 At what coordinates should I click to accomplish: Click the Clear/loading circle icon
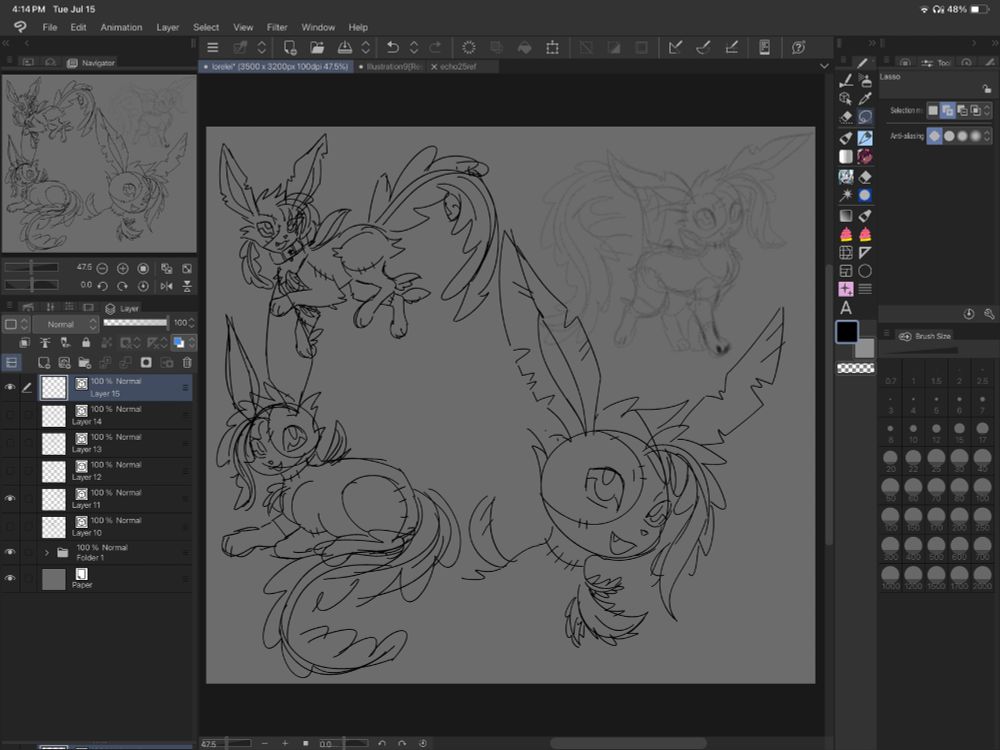point(469,48)
